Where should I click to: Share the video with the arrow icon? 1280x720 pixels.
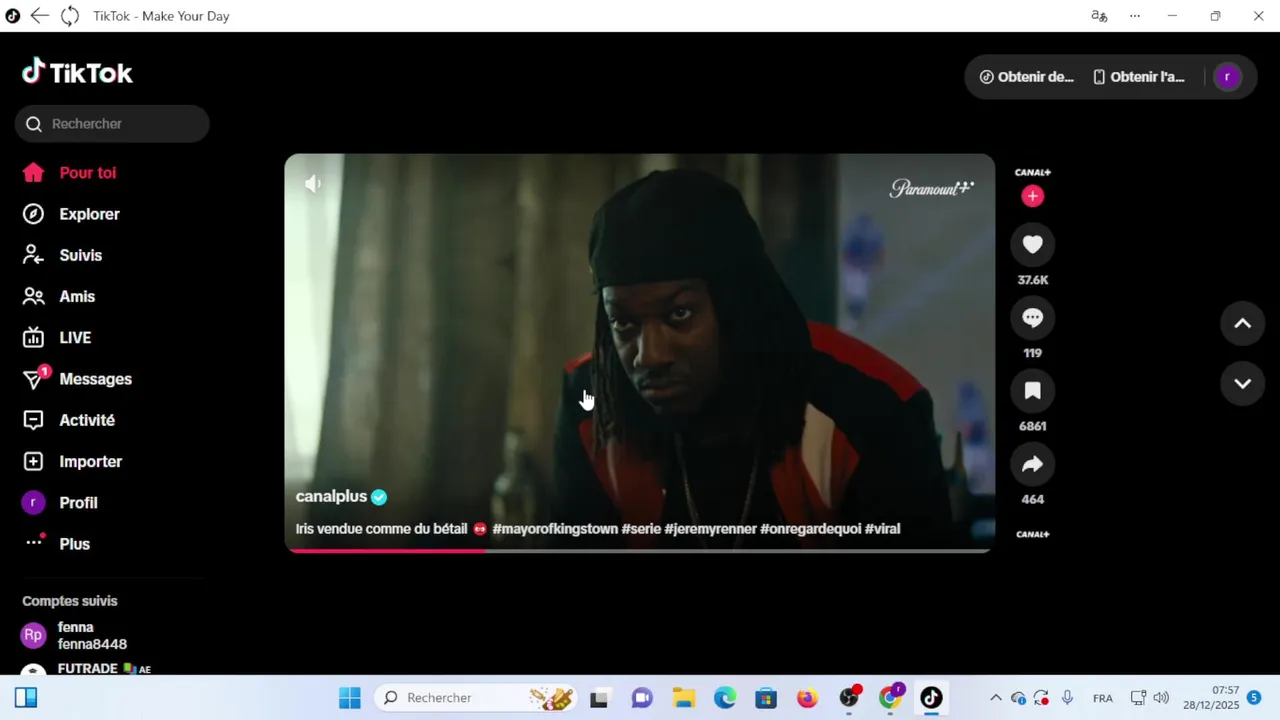1033,464
